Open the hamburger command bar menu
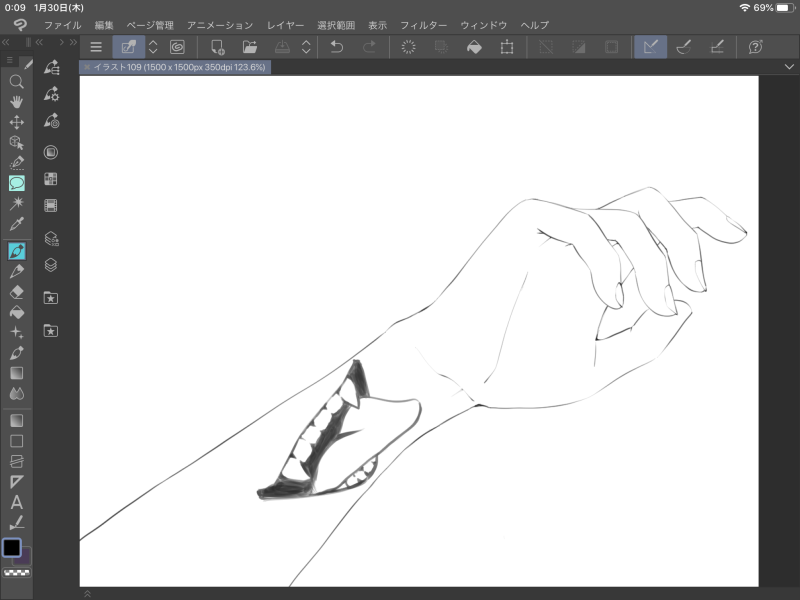Image resolution: width=800 pixels, height=600 pixels. pos(96,47)
